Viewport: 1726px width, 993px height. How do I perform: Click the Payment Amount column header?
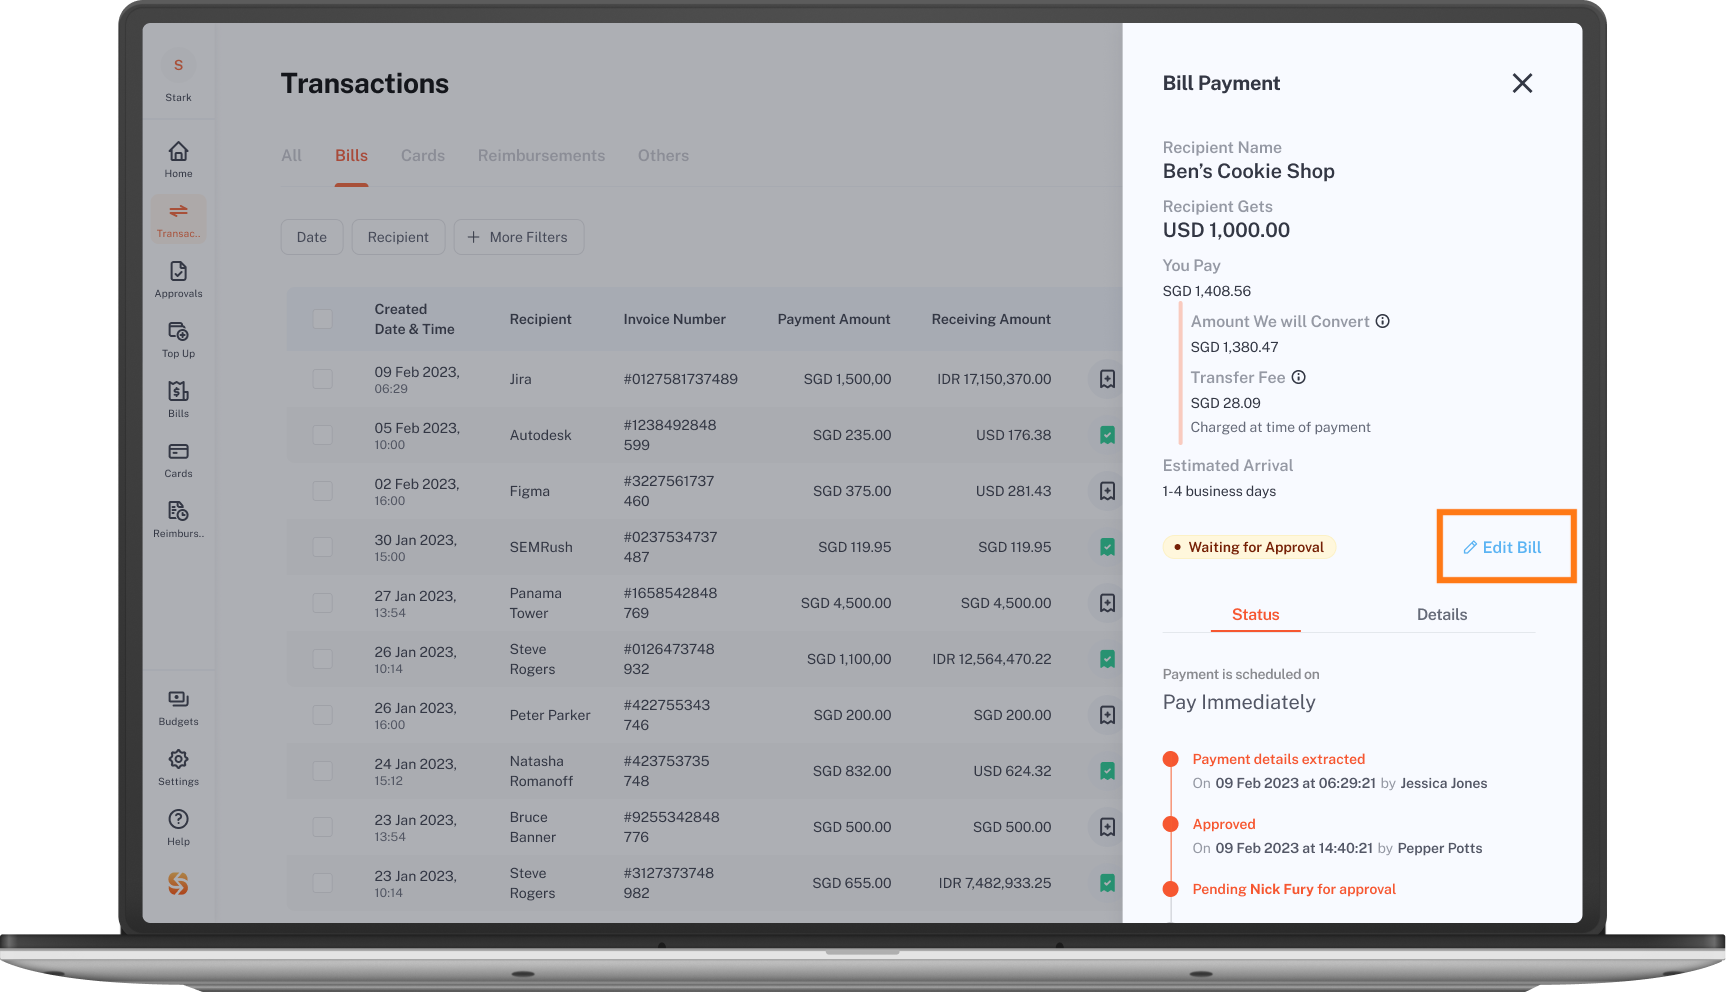click(x=834, y=319)
